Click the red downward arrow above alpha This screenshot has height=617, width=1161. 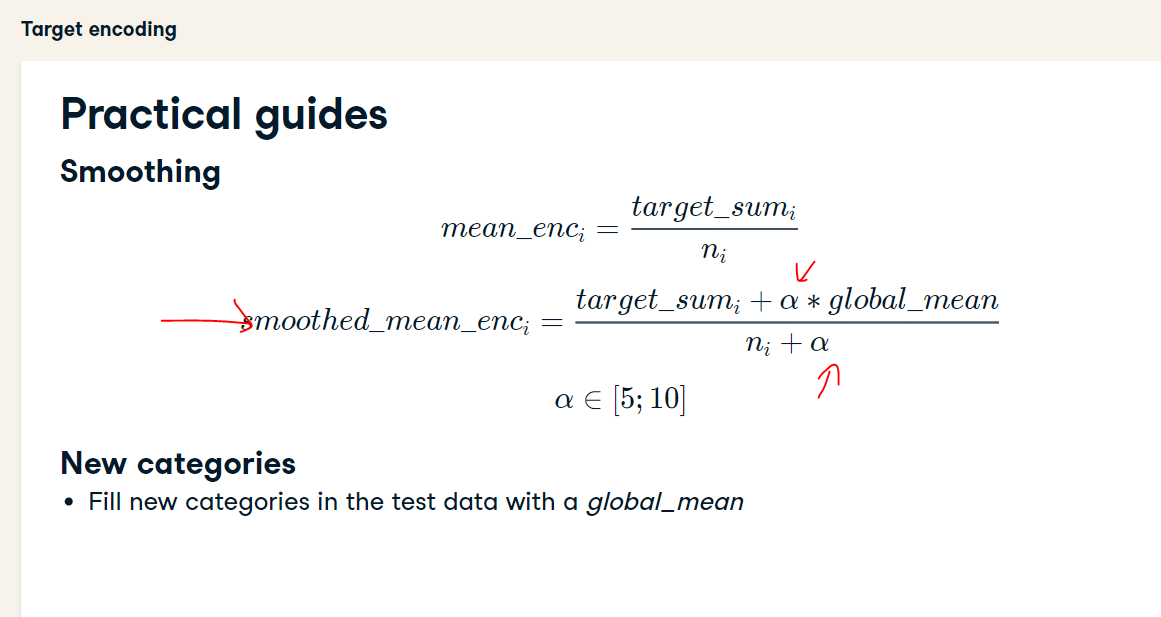tap(805, 270)
